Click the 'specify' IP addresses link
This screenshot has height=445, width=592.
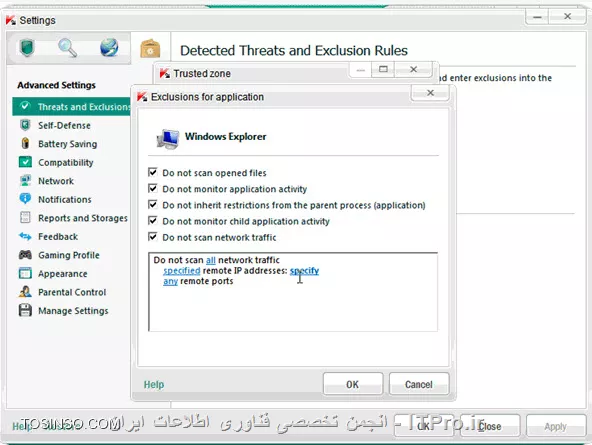point(304,271)
